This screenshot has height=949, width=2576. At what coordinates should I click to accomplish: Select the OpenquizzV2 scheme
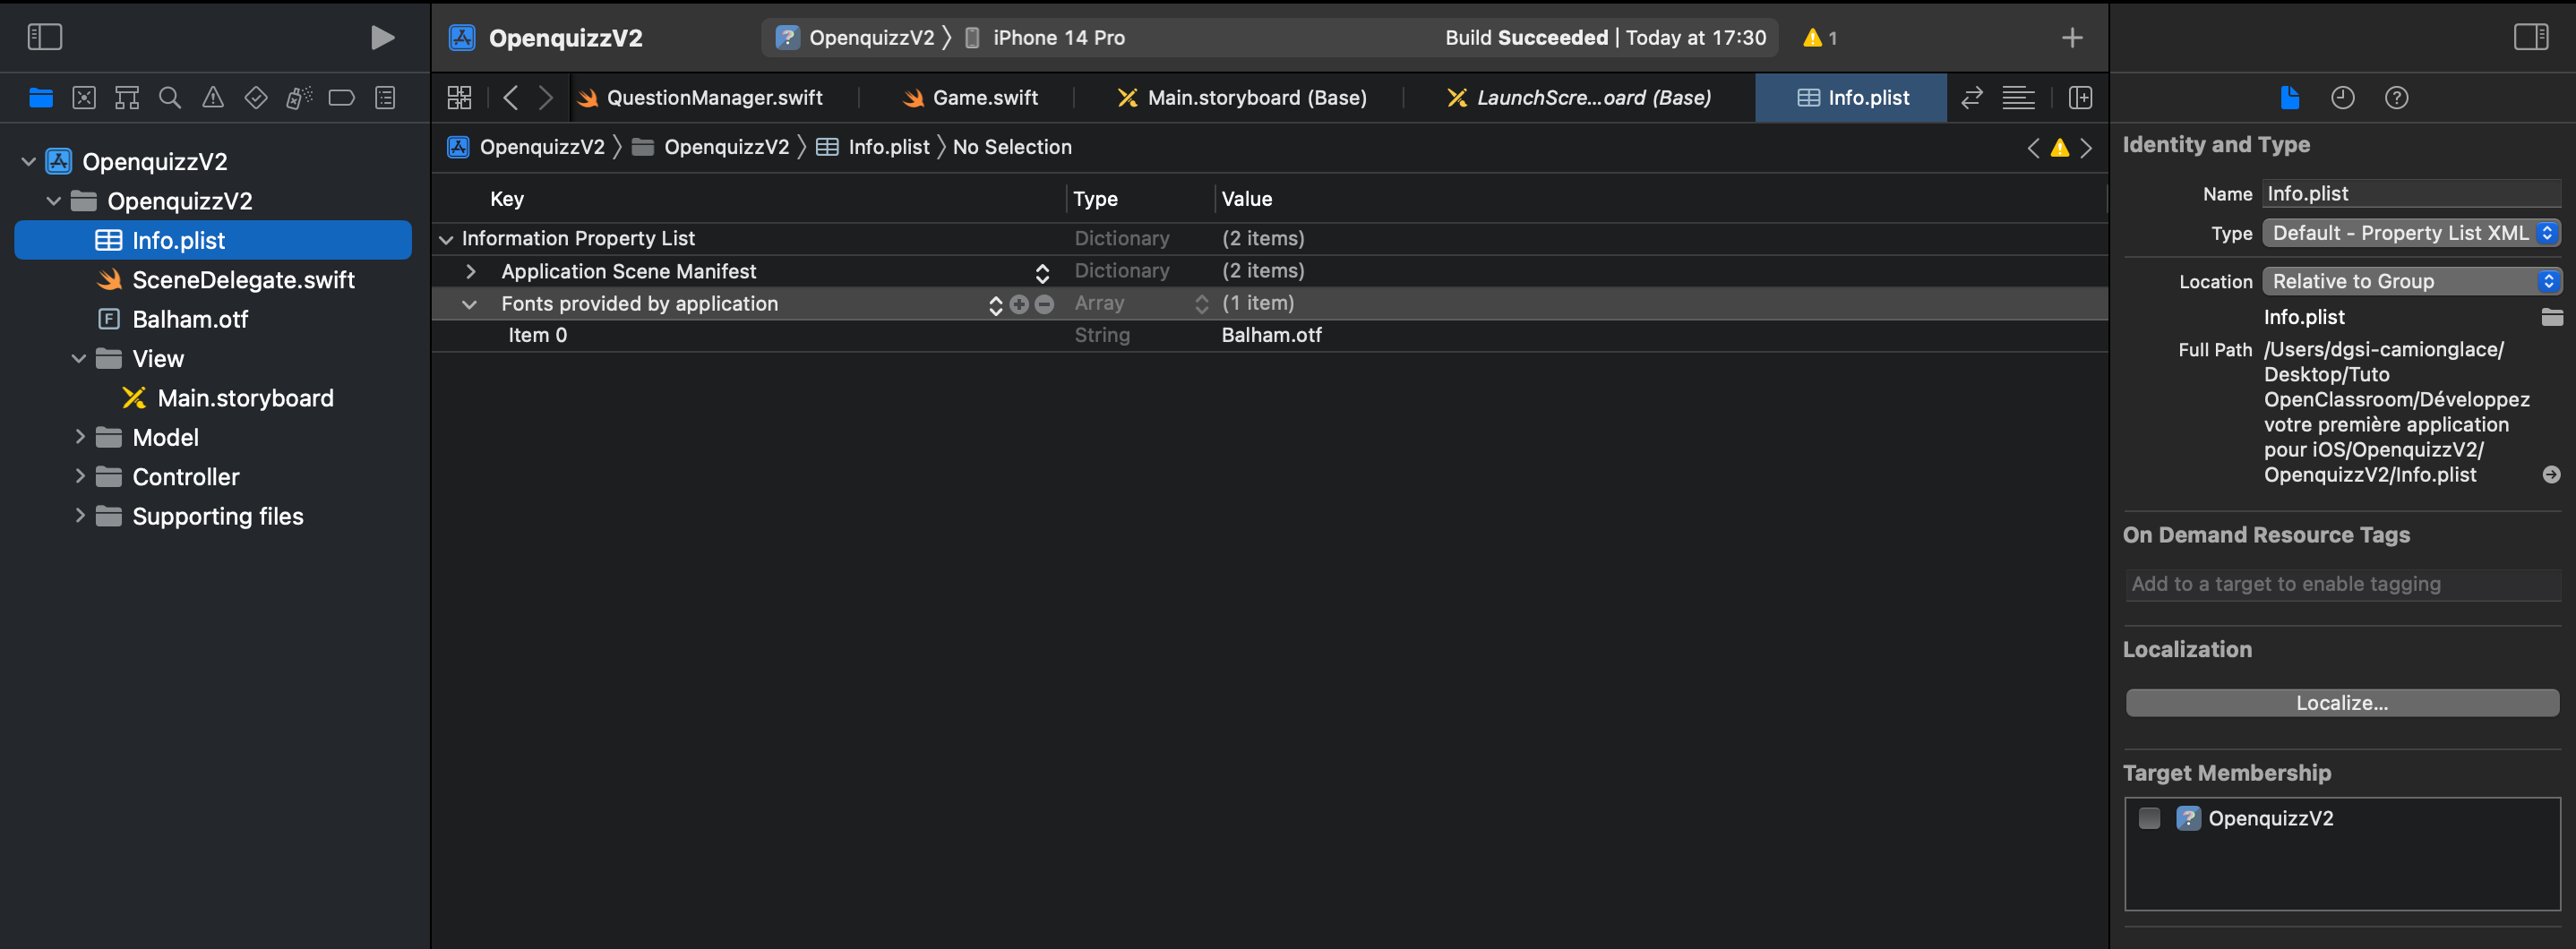click(x=856, y=38)
